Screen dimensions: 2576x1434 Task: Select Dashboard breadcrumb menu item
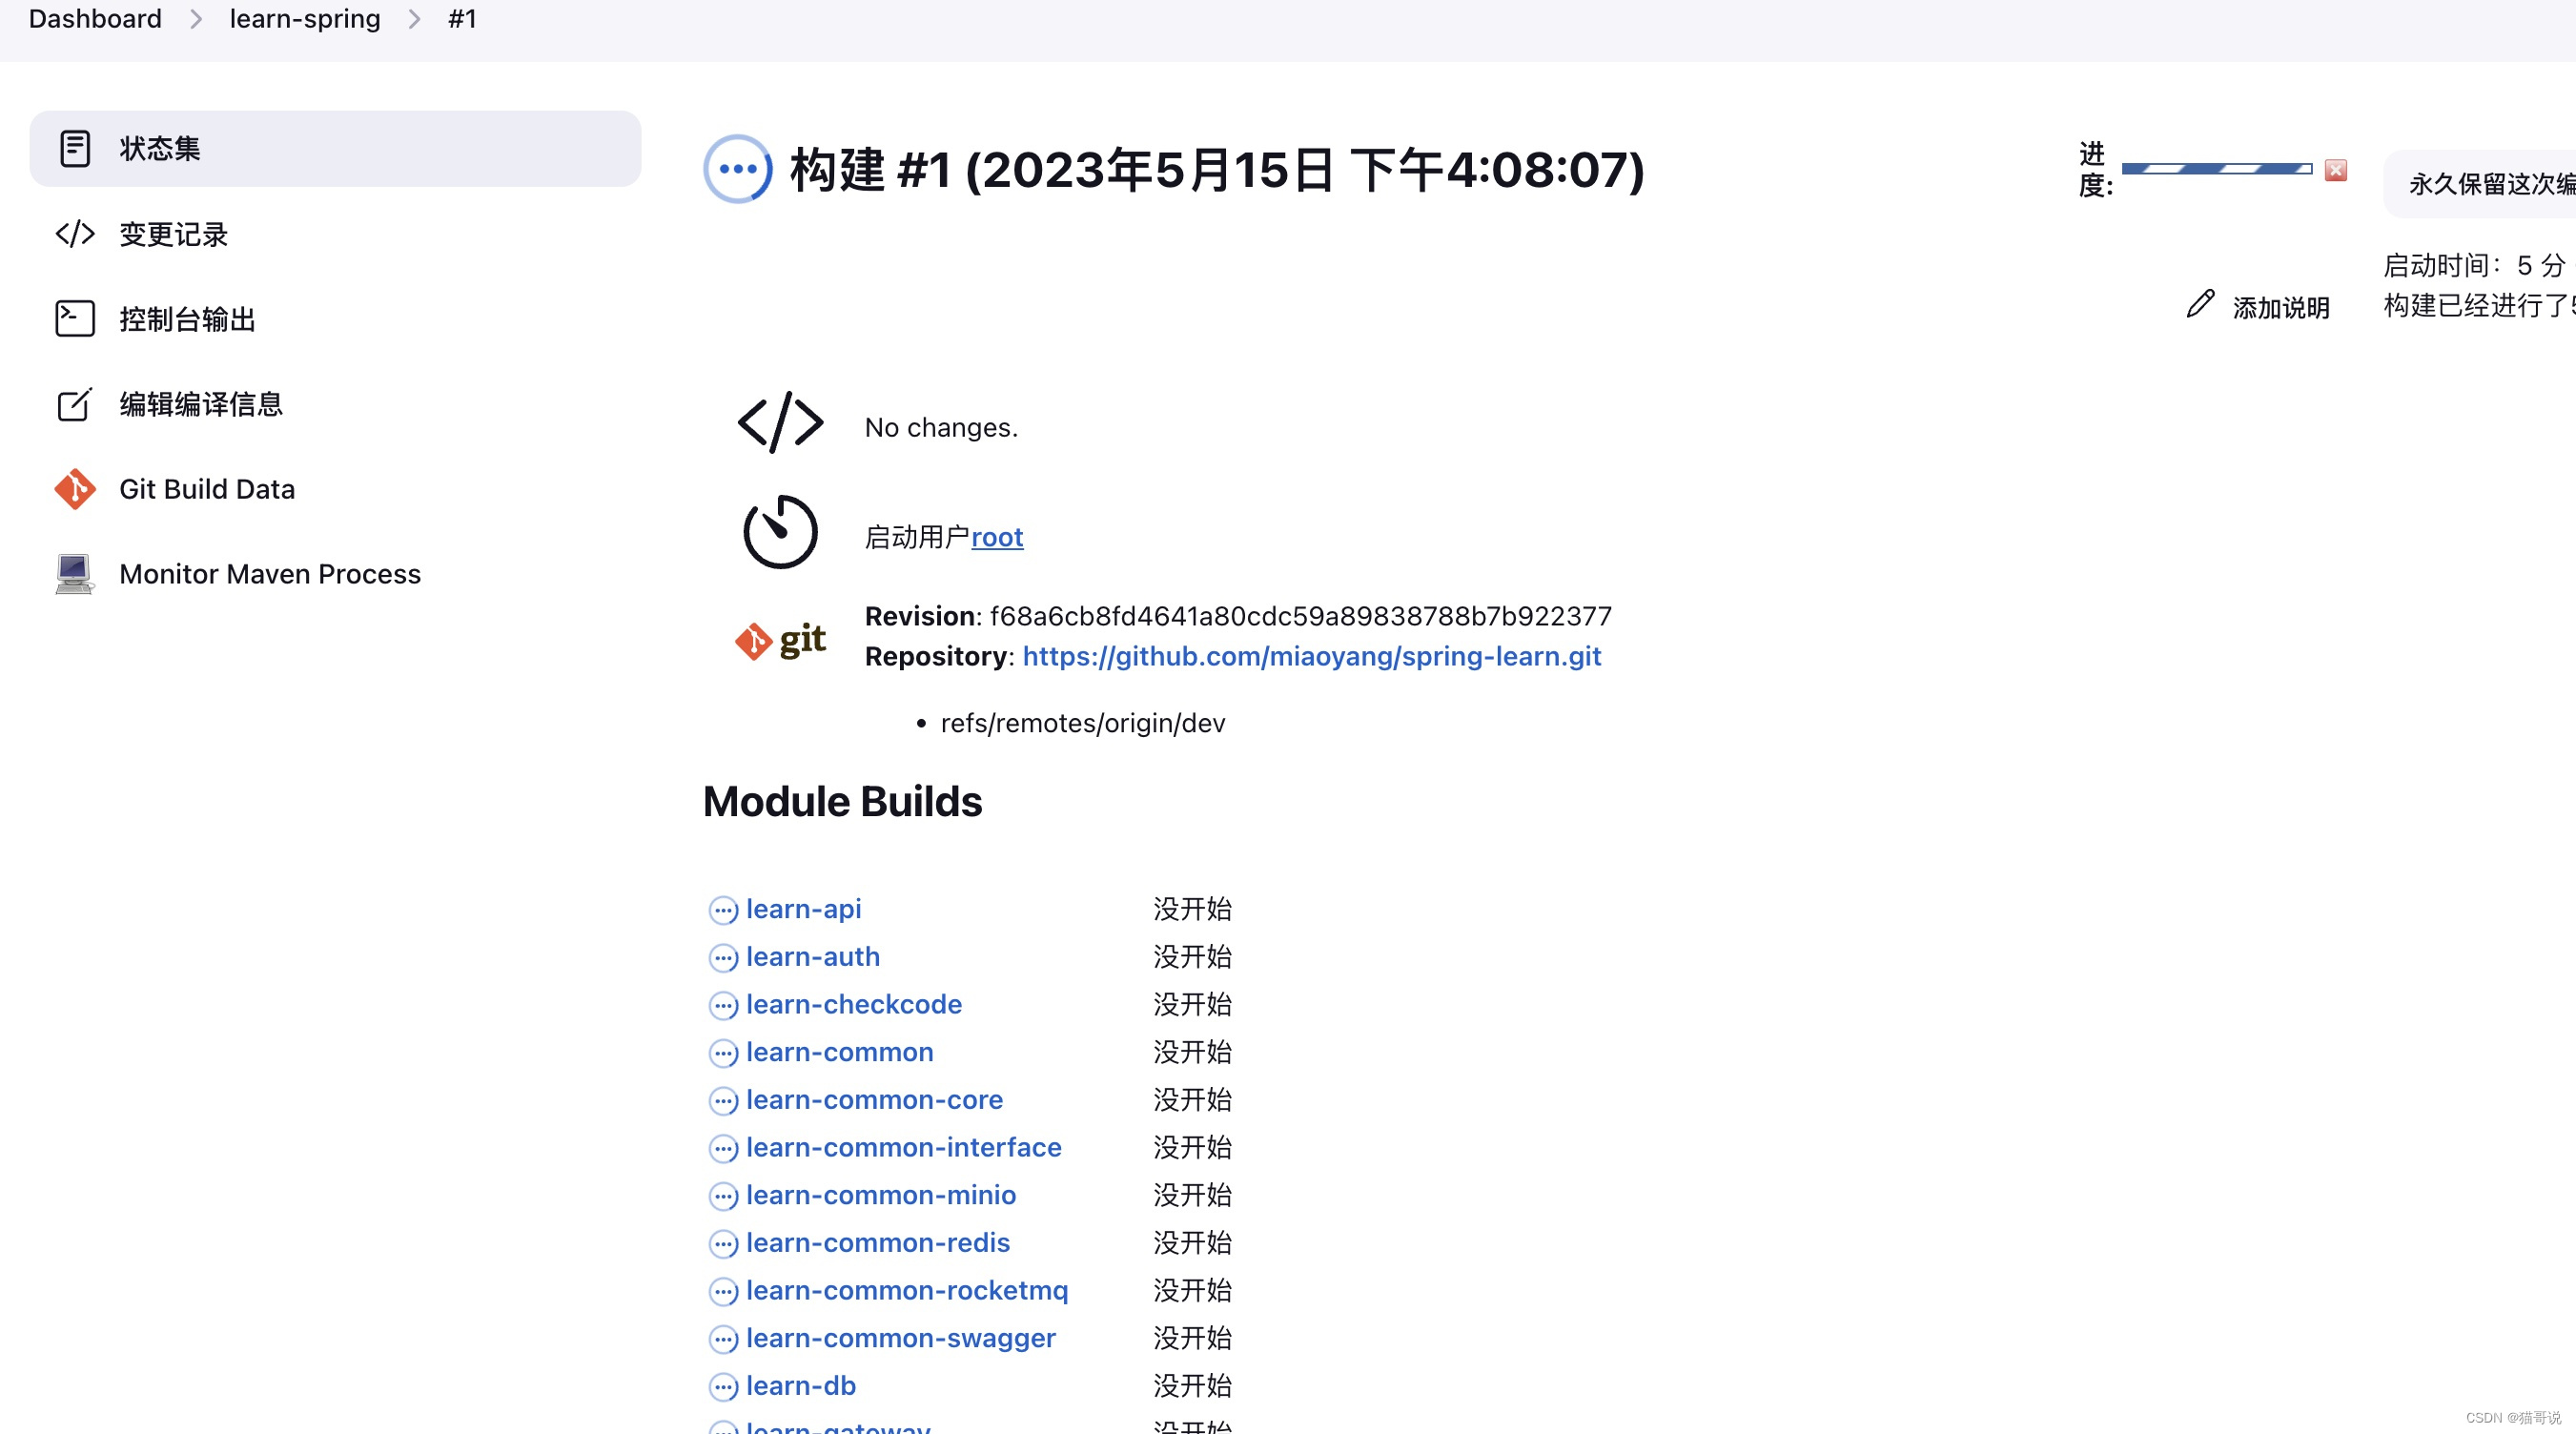(93, 18)
